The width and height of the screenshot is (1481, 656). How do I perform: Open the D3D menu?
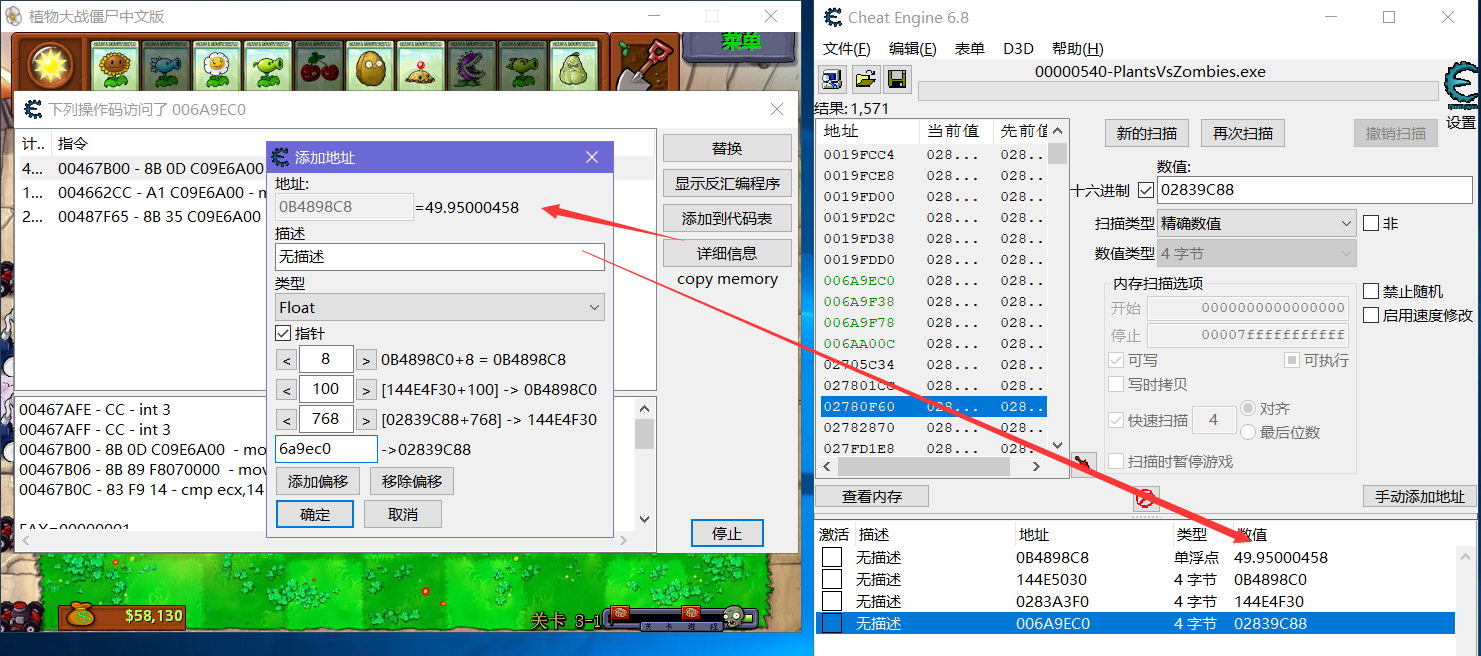pos(1018,49)
